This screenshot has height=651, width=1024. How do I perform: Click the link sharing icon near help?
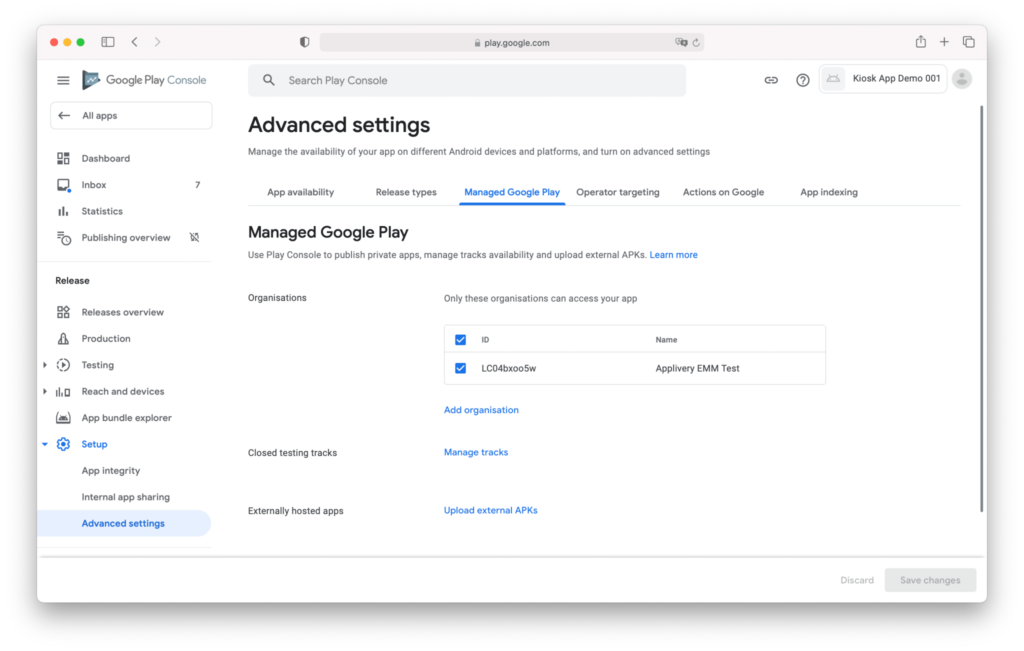pyautogui.click(x=771, y=79)
